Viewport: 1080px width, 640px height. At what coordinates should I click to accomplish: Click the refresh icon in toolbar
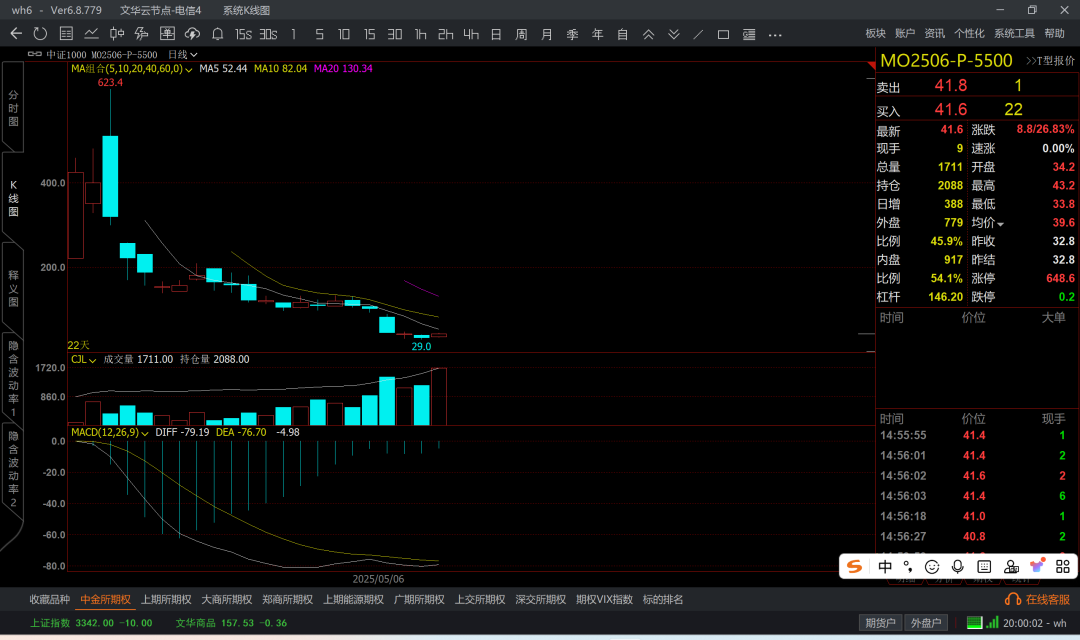tap(41, 34)
